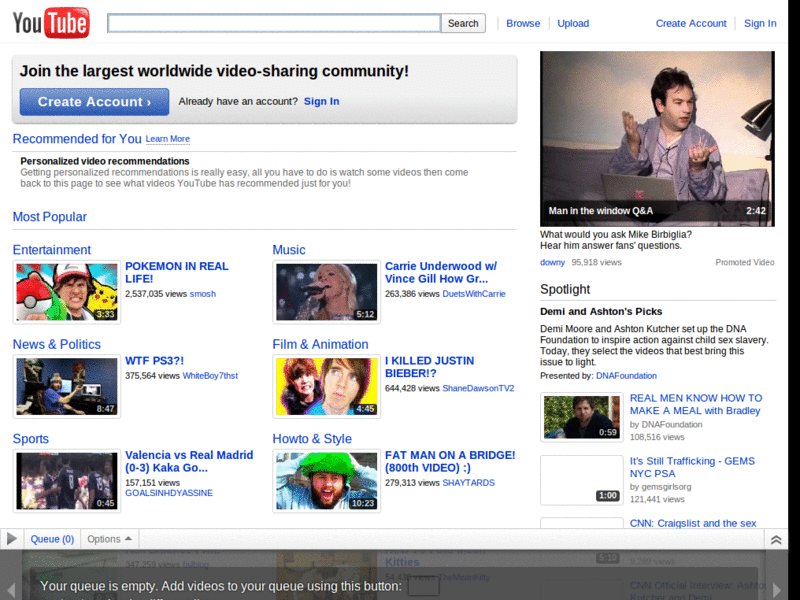
Task: Open the Most Popular heading link
Action: pos(49,217)
